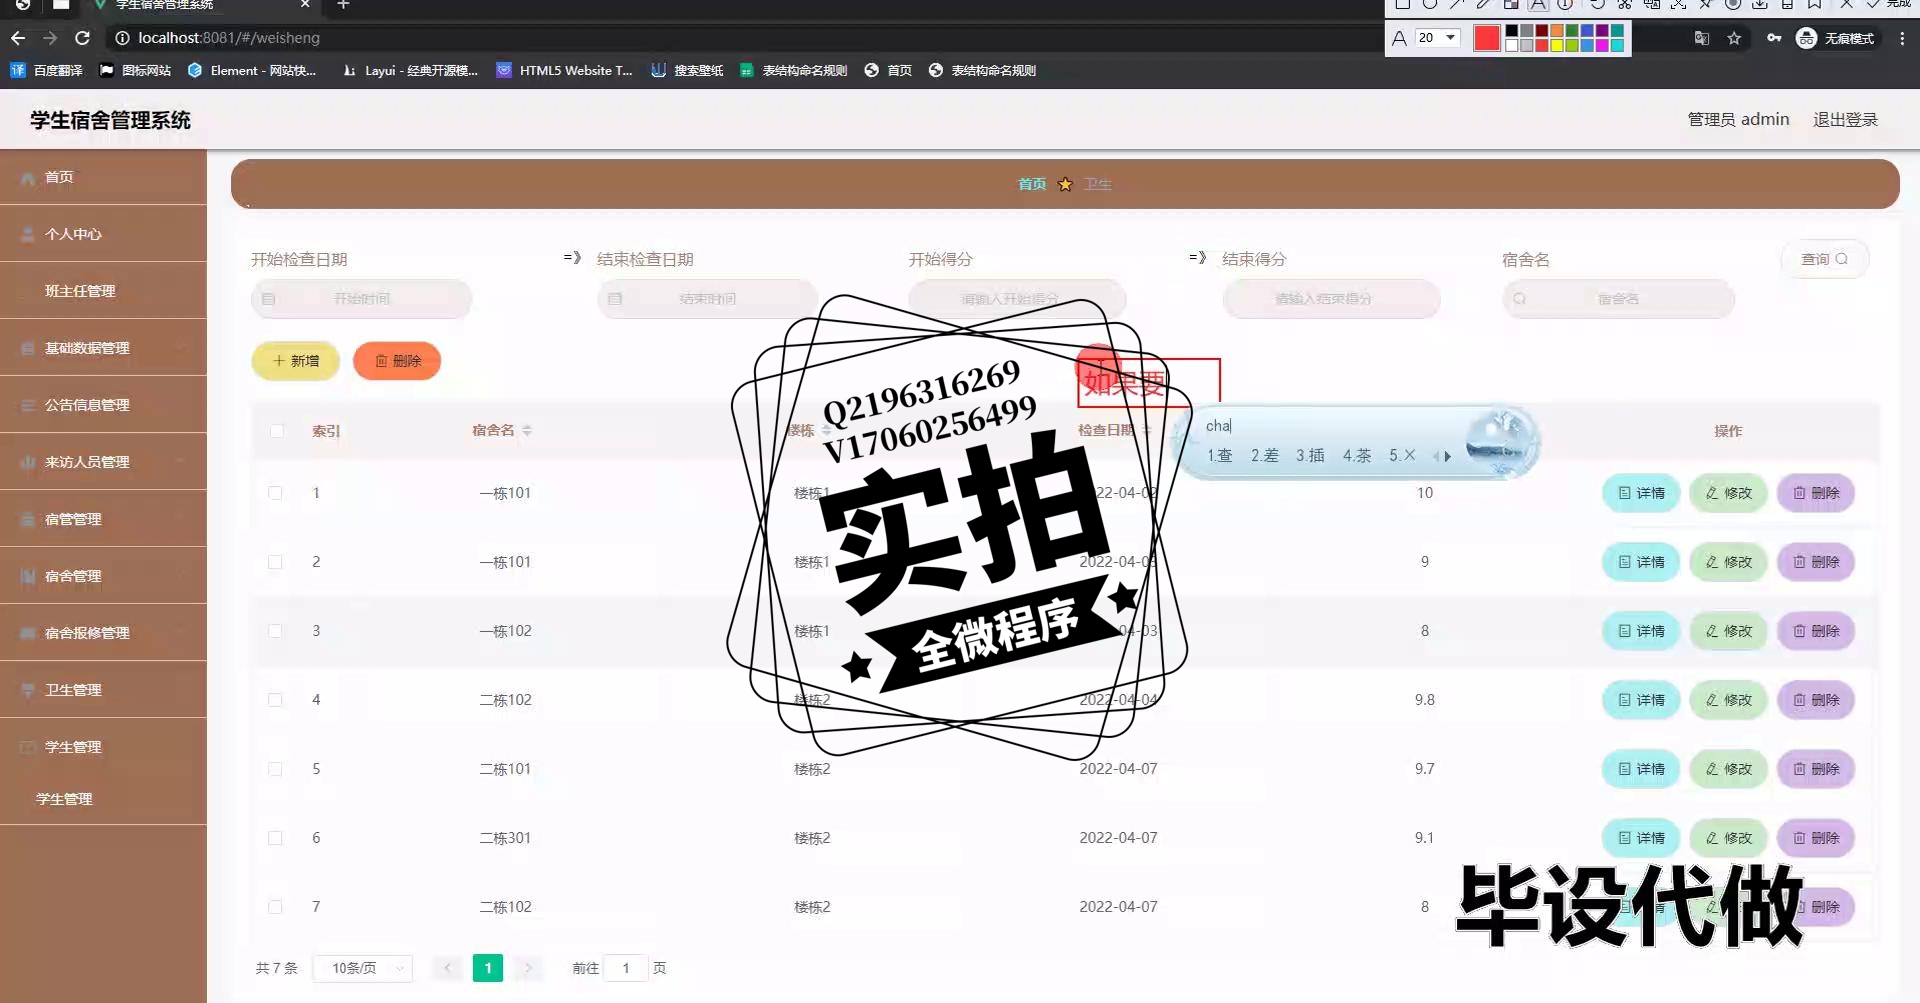Click the magnifier icon in 宿舍名 search field

[x=1519, y=299]
